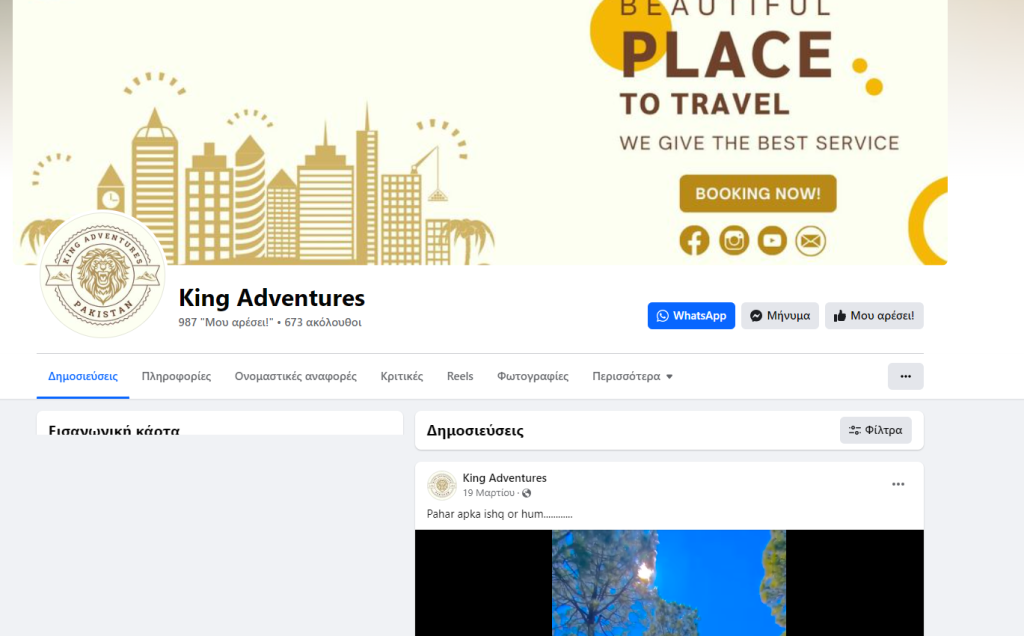Viewport: 1024px width, 636px height.
Task: Open the post's three-dot options menu
Action: pos(898,484)
